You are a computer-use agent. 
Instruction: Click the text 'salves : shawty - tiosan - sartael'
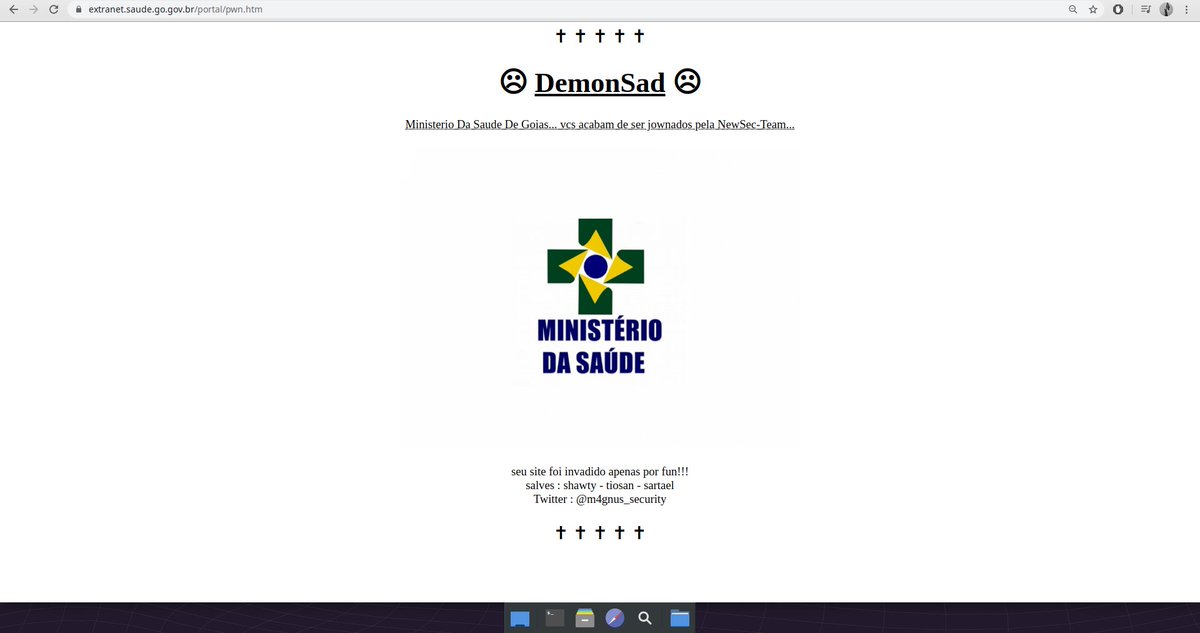600,485
